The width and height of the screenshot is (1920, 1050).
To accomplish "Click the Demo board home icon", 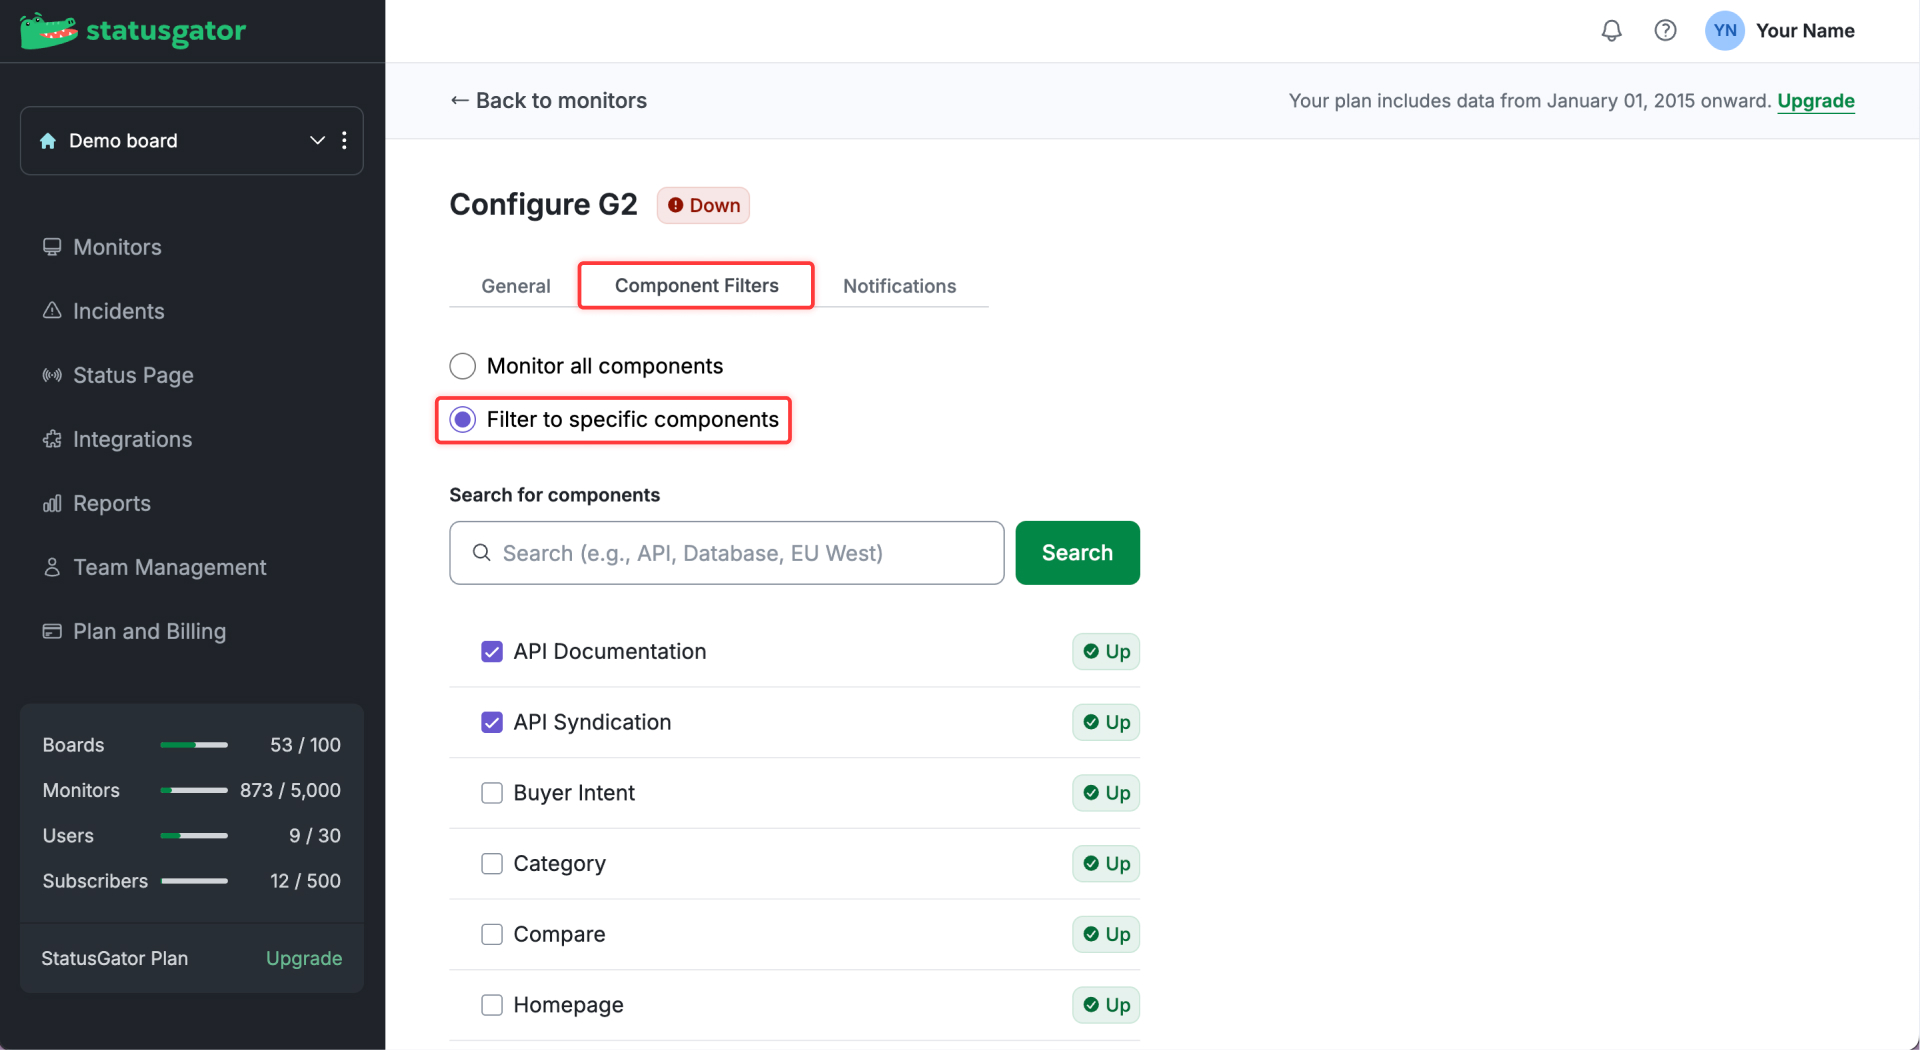I will (x=48, y=141).
